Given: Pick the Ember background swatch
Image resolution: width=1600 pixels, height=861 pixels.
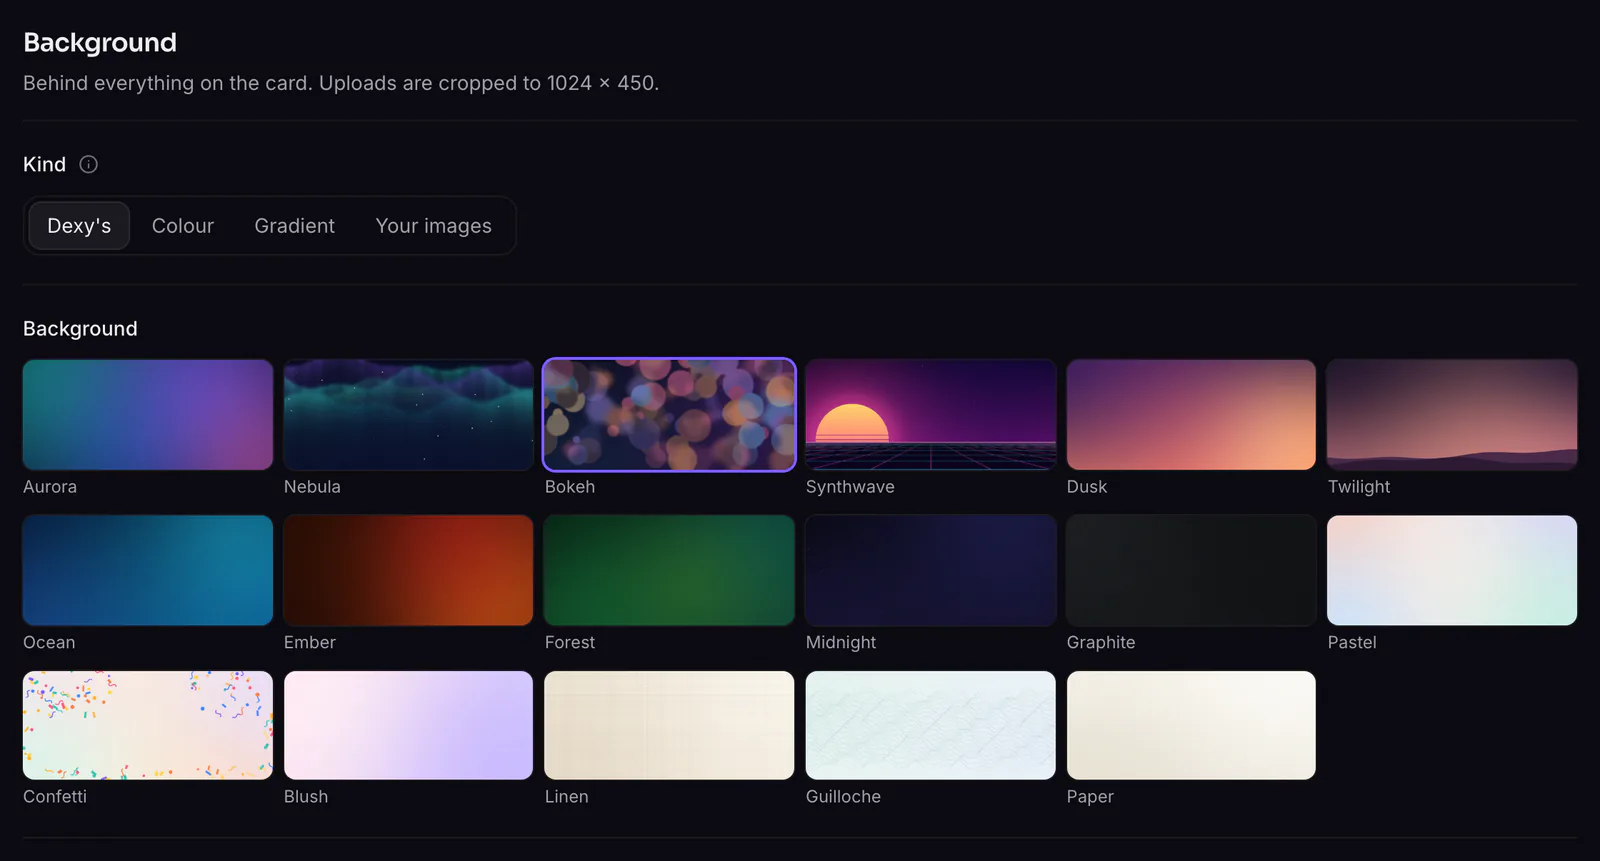Looking at the screenshot, I should point(408,570).
